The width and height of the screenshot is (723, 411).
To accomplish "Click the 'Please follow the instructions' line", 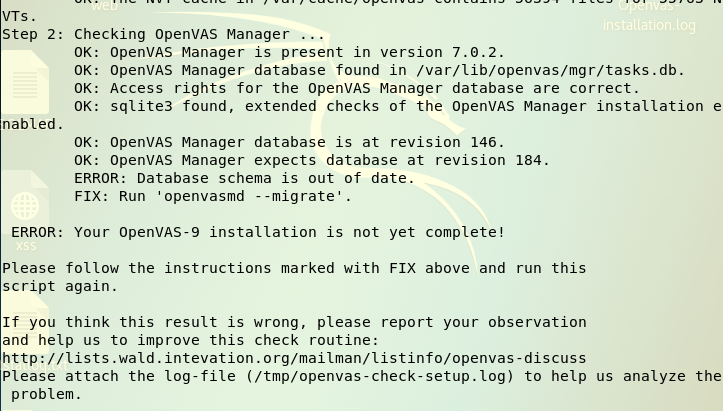I will coord(294,277).
